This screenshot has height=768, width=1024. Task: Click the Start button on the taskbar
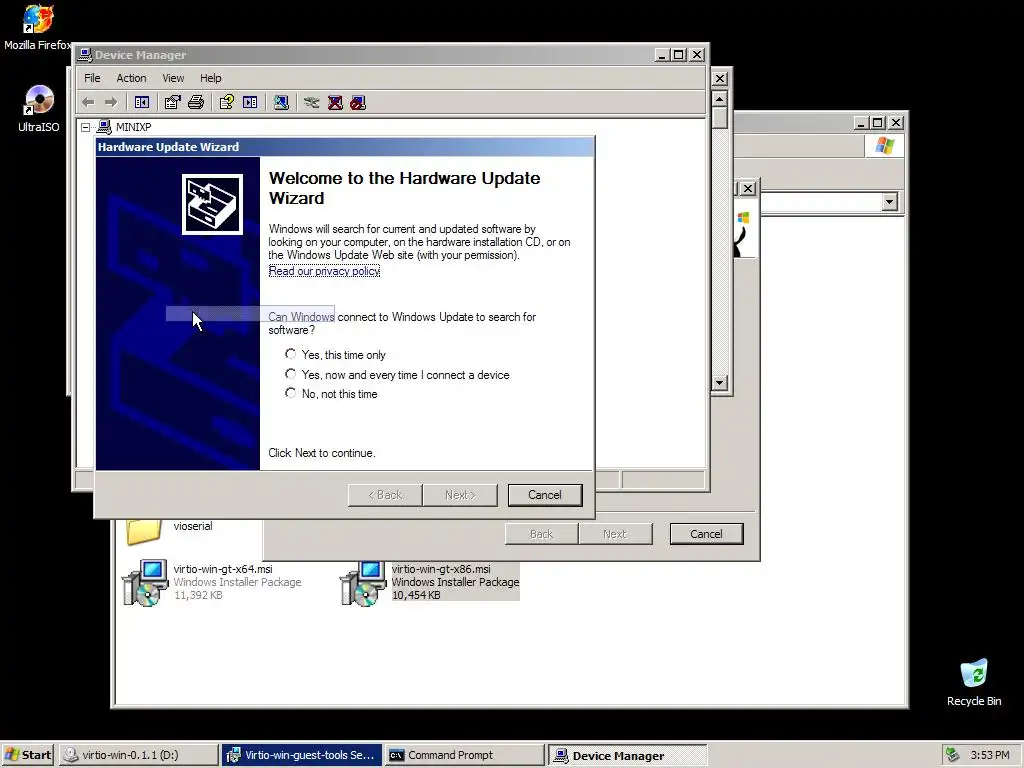point(28,755)
